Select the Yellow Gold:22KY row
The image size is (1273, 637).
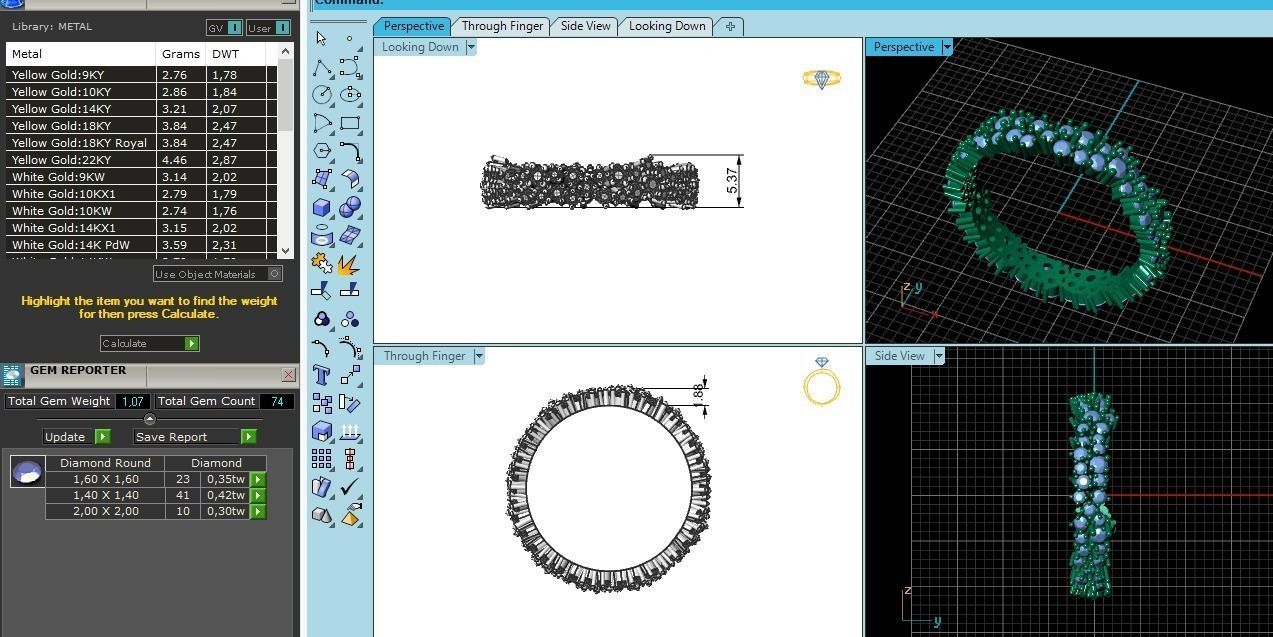point(141,160)
